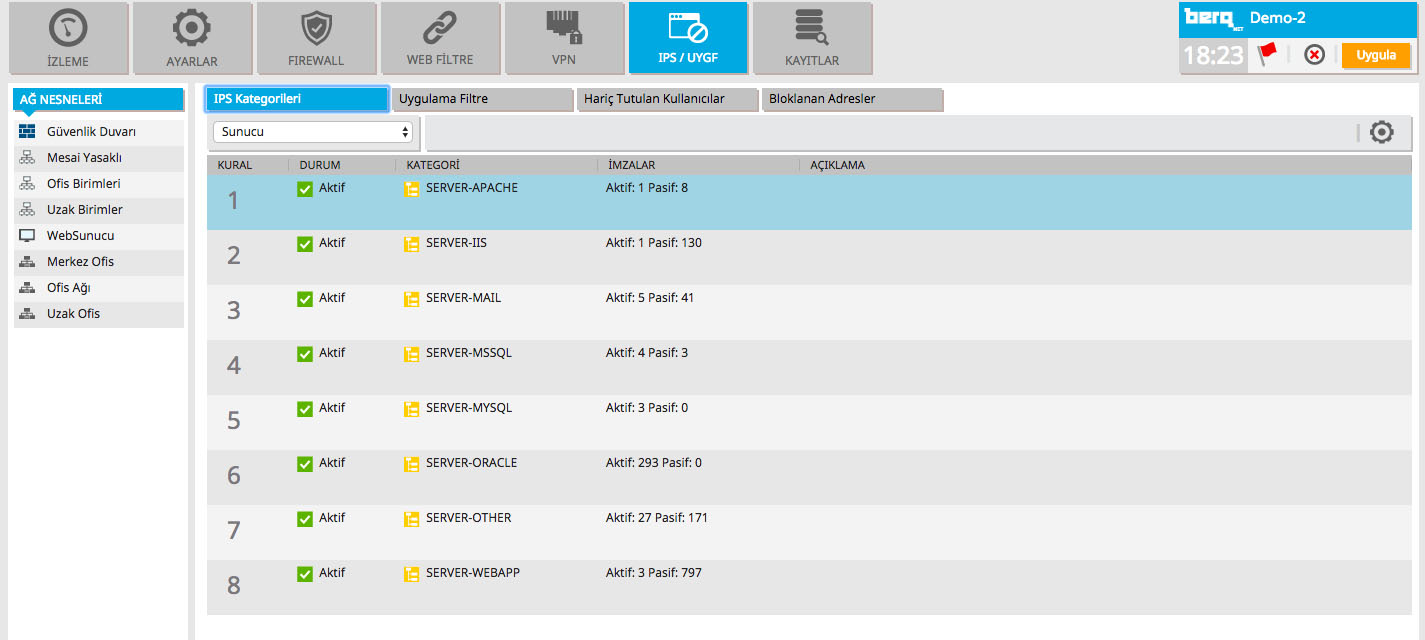Expand the SERVER-IIS category folder icon
Image resolution: width=1425 pixels, height=640 pixels.
[x=411, y=244]
